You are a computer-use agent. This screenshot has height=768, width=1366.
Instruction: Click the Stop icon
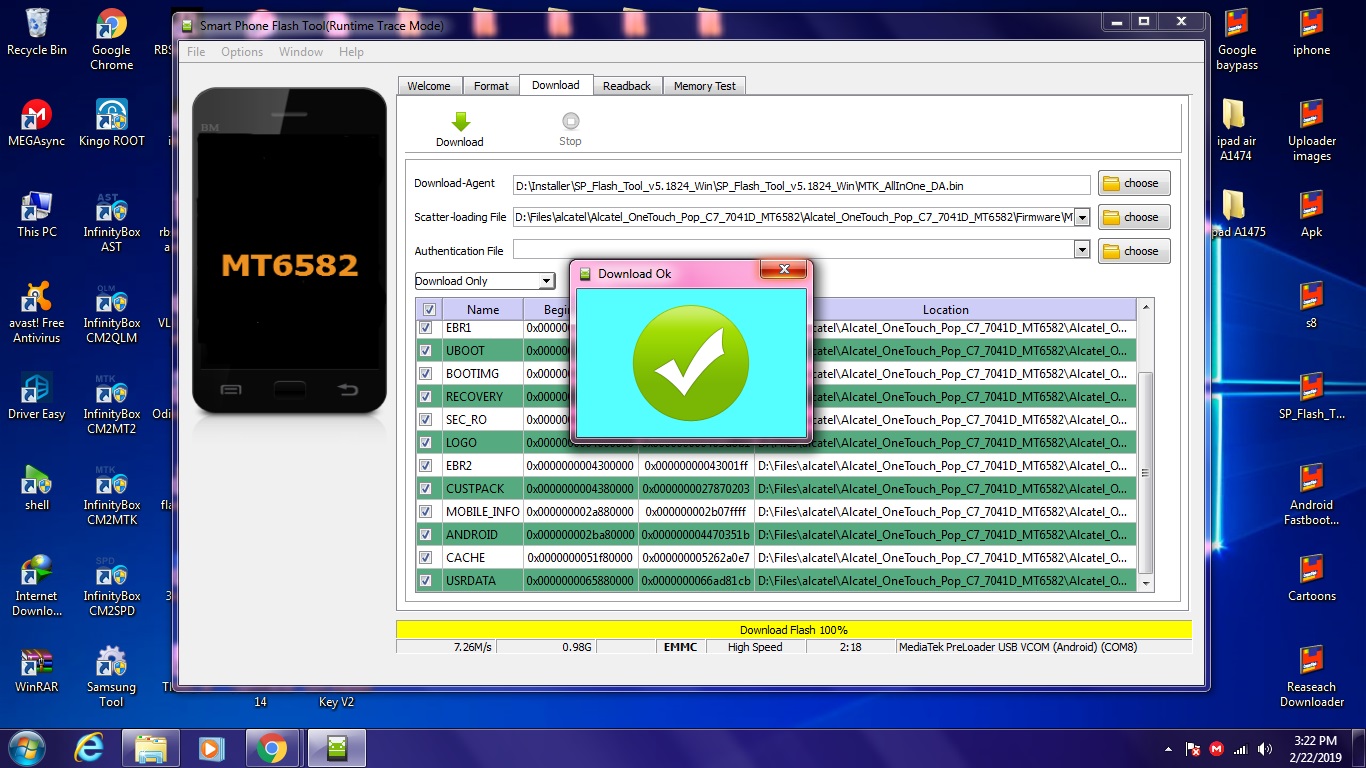570,121
